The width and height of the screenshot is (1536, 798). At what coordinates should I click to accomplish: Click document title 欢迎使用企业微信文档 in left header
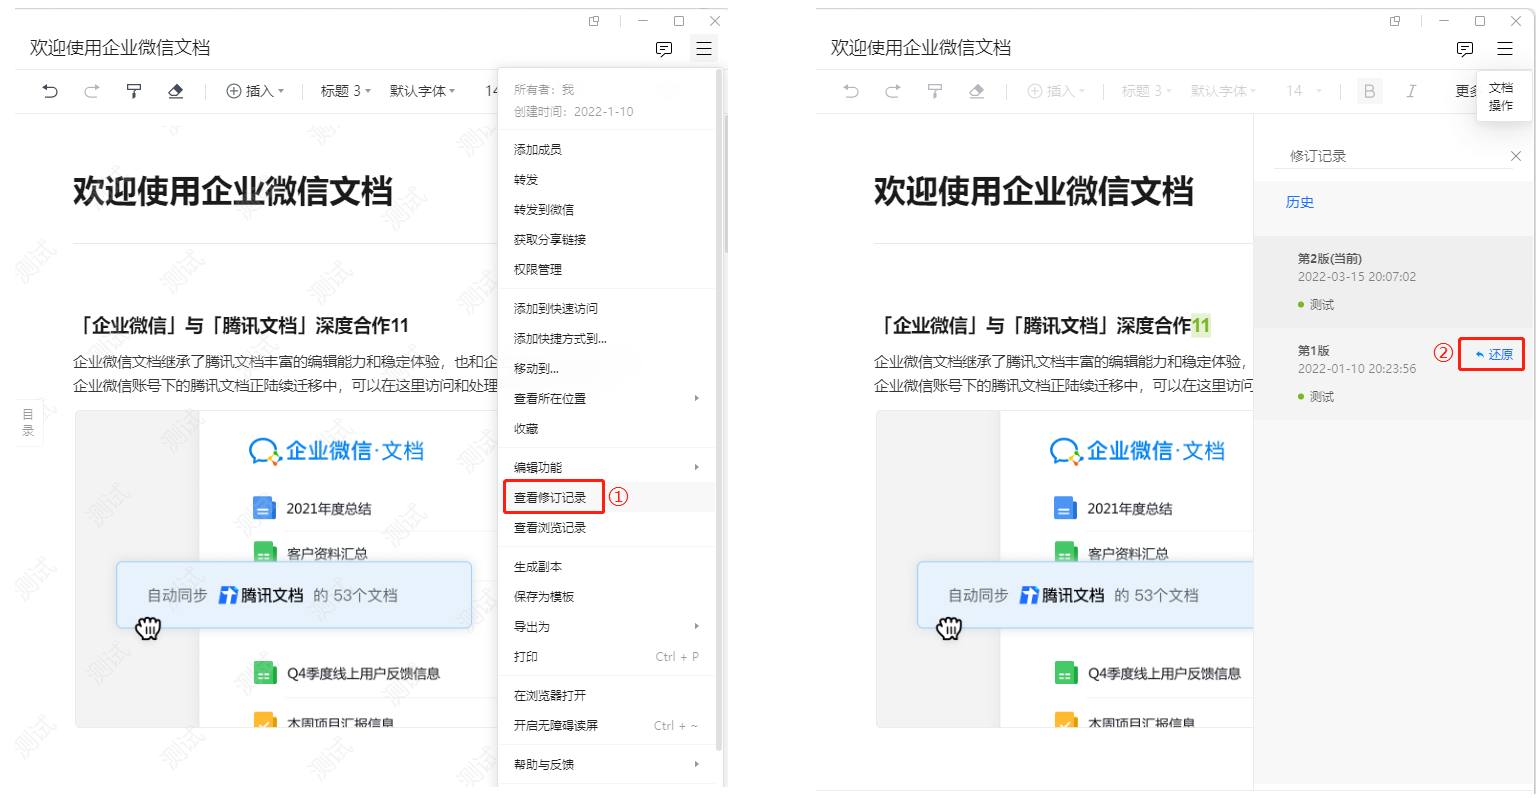coord(120,48)
